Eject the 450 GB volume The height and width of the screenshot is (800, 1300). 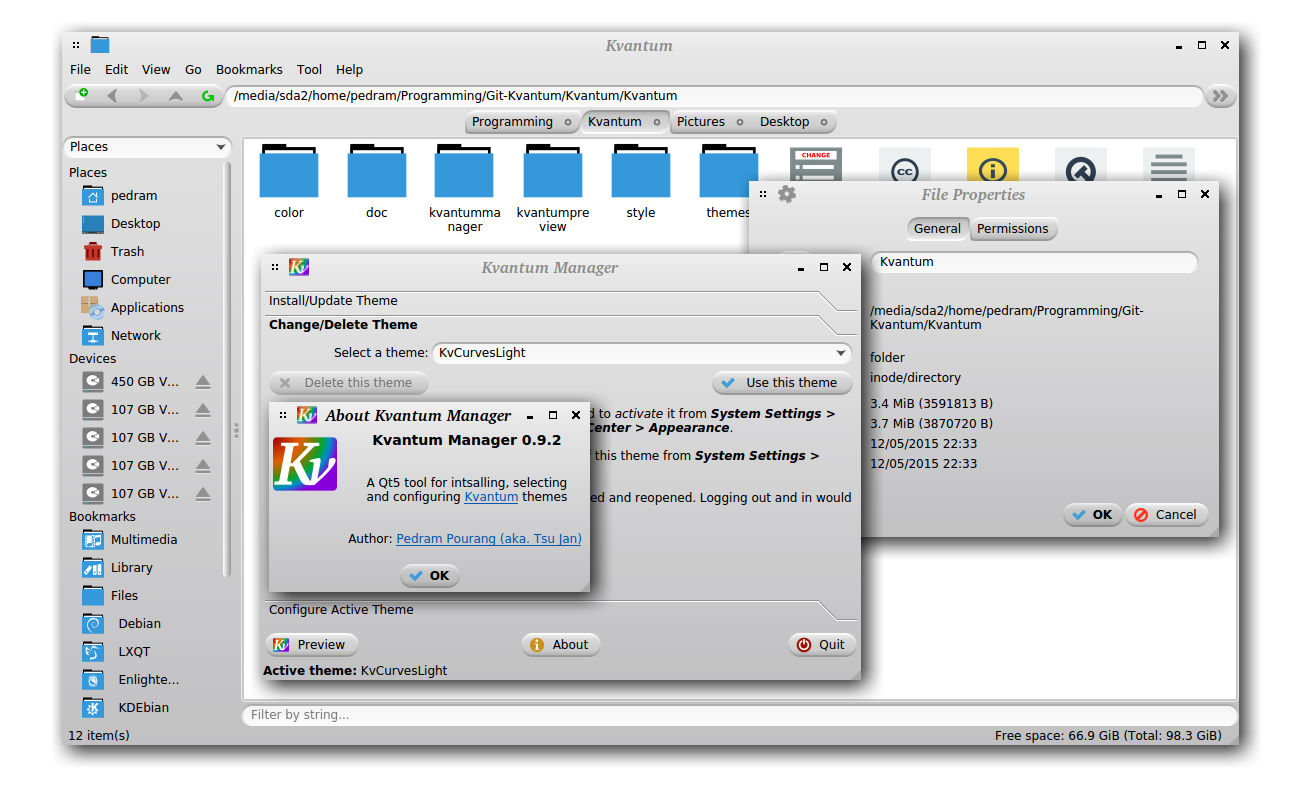coord(203,381)
